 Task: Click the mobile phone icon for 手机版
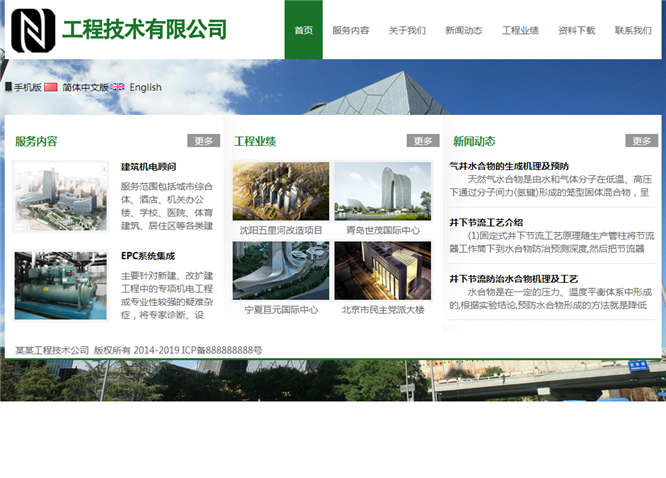[x=9, y=88]
